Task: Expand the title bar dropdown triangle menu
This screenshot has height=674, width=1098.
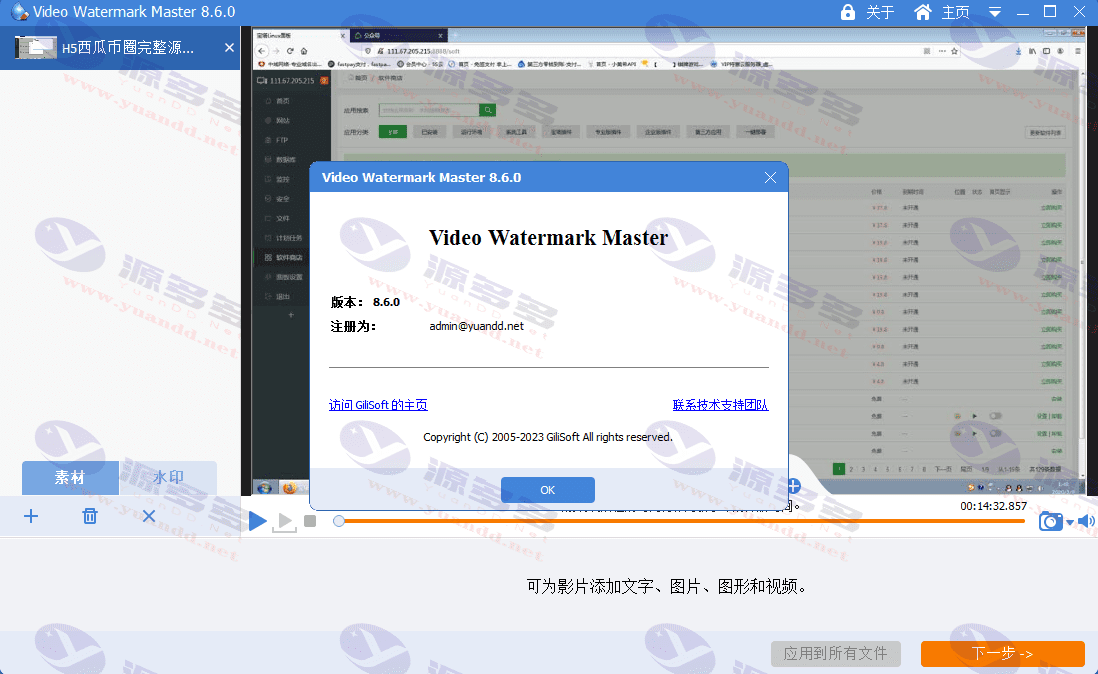Action: [994, 13]
